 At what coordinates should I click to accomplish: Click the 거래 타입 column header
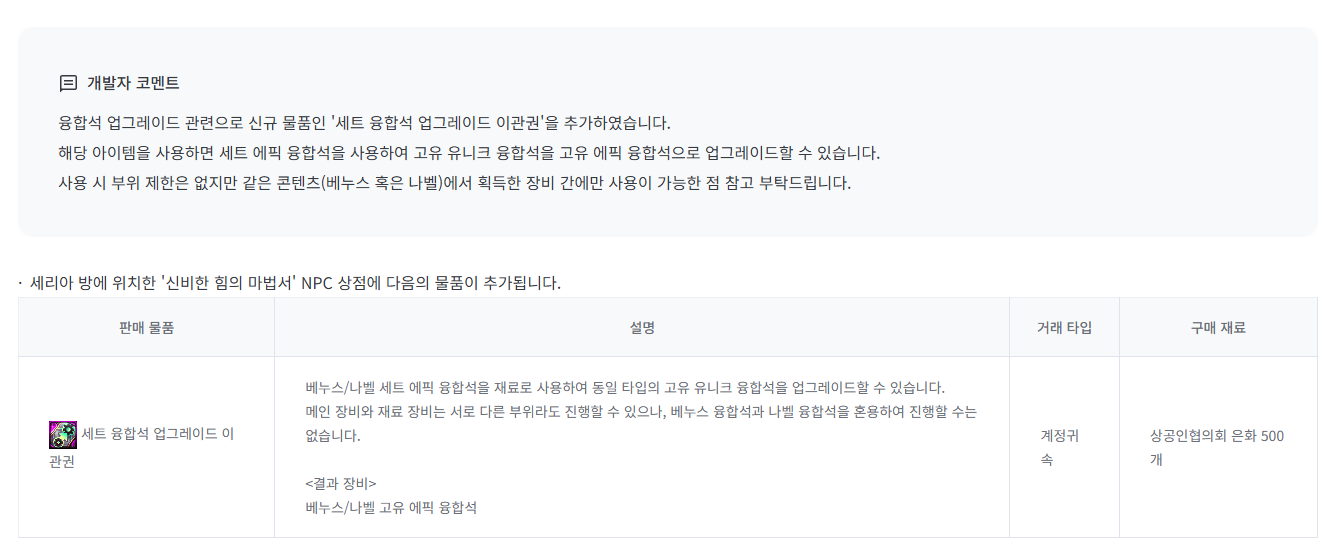tap(1064, 327)
